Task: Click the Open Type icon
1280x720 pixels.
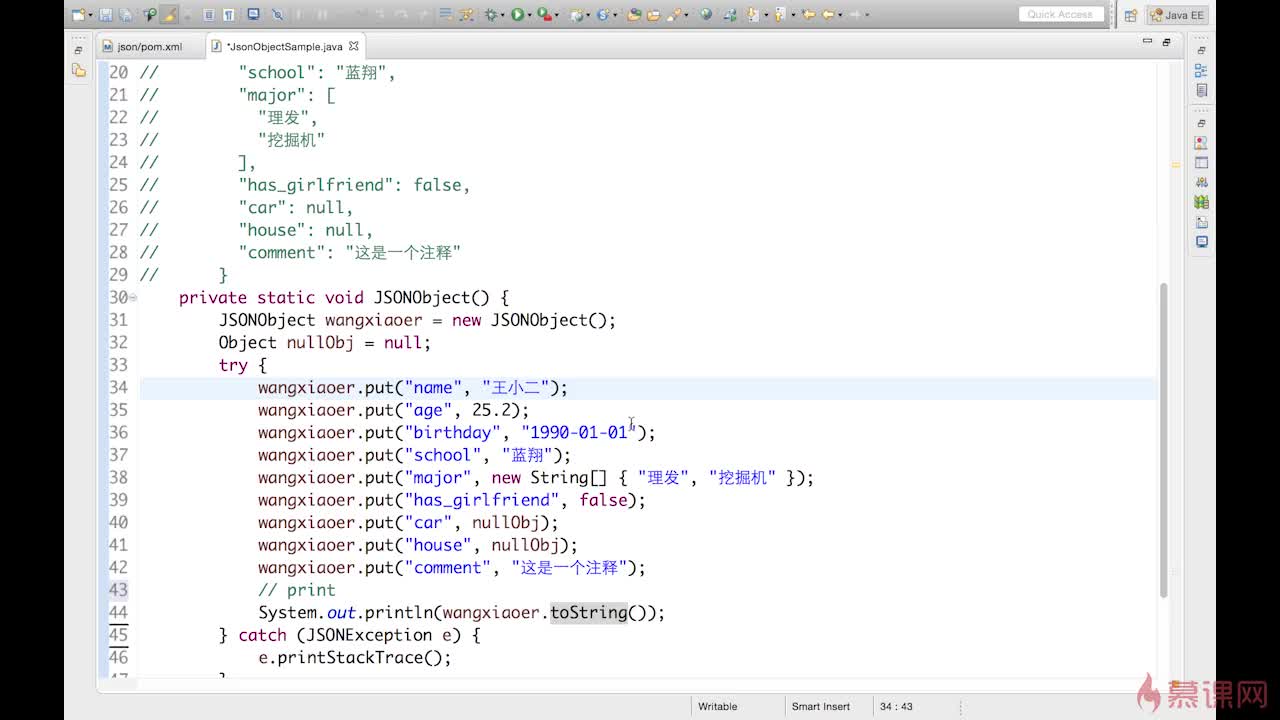Action: (634, 14)
